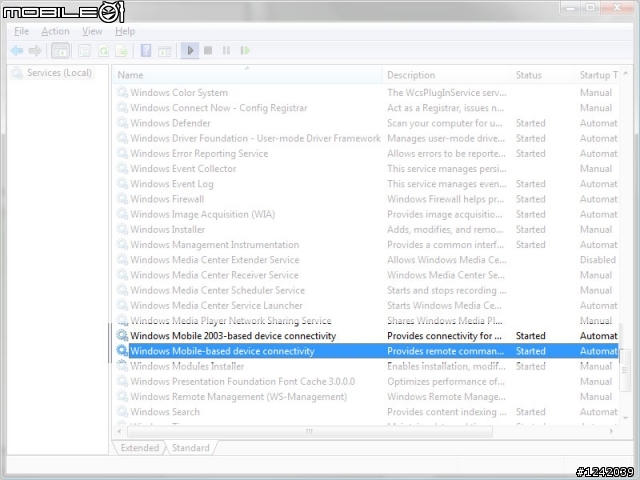Select Windows Presentation Foundation Font Cache 3.0.0.0
Viewport: 640px width, 480px height.
click(242, 381)
